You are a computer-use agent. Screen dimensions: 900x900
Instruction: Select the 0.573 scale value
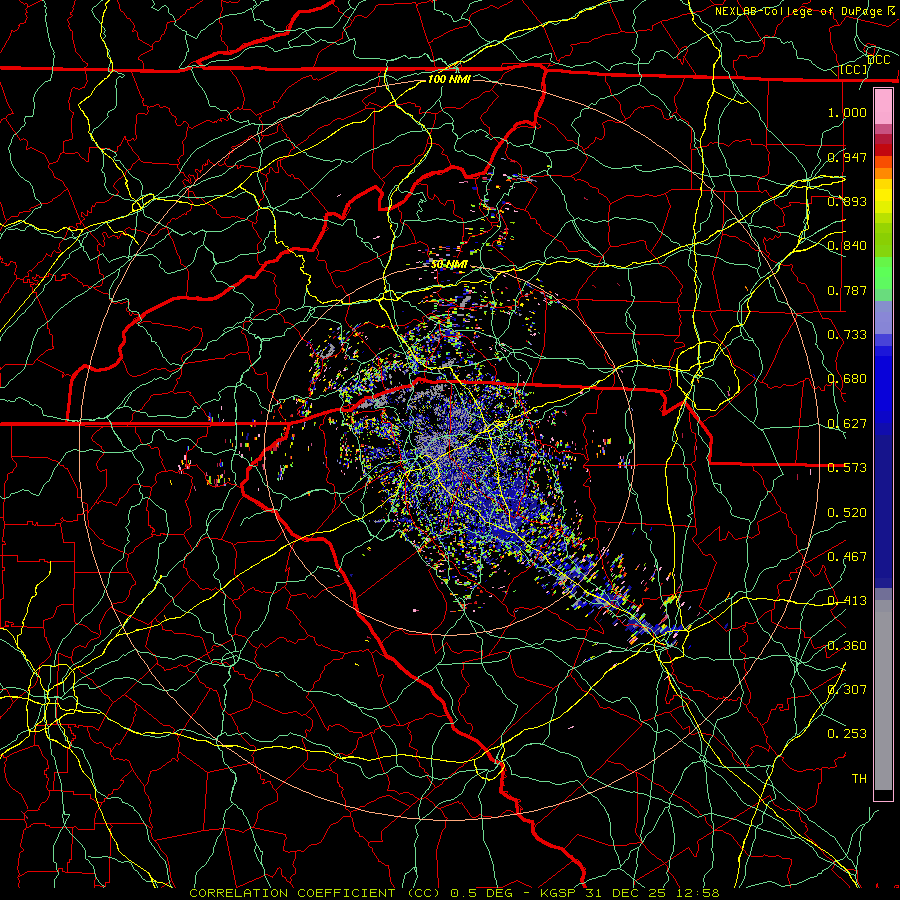(x=847, y=468)
